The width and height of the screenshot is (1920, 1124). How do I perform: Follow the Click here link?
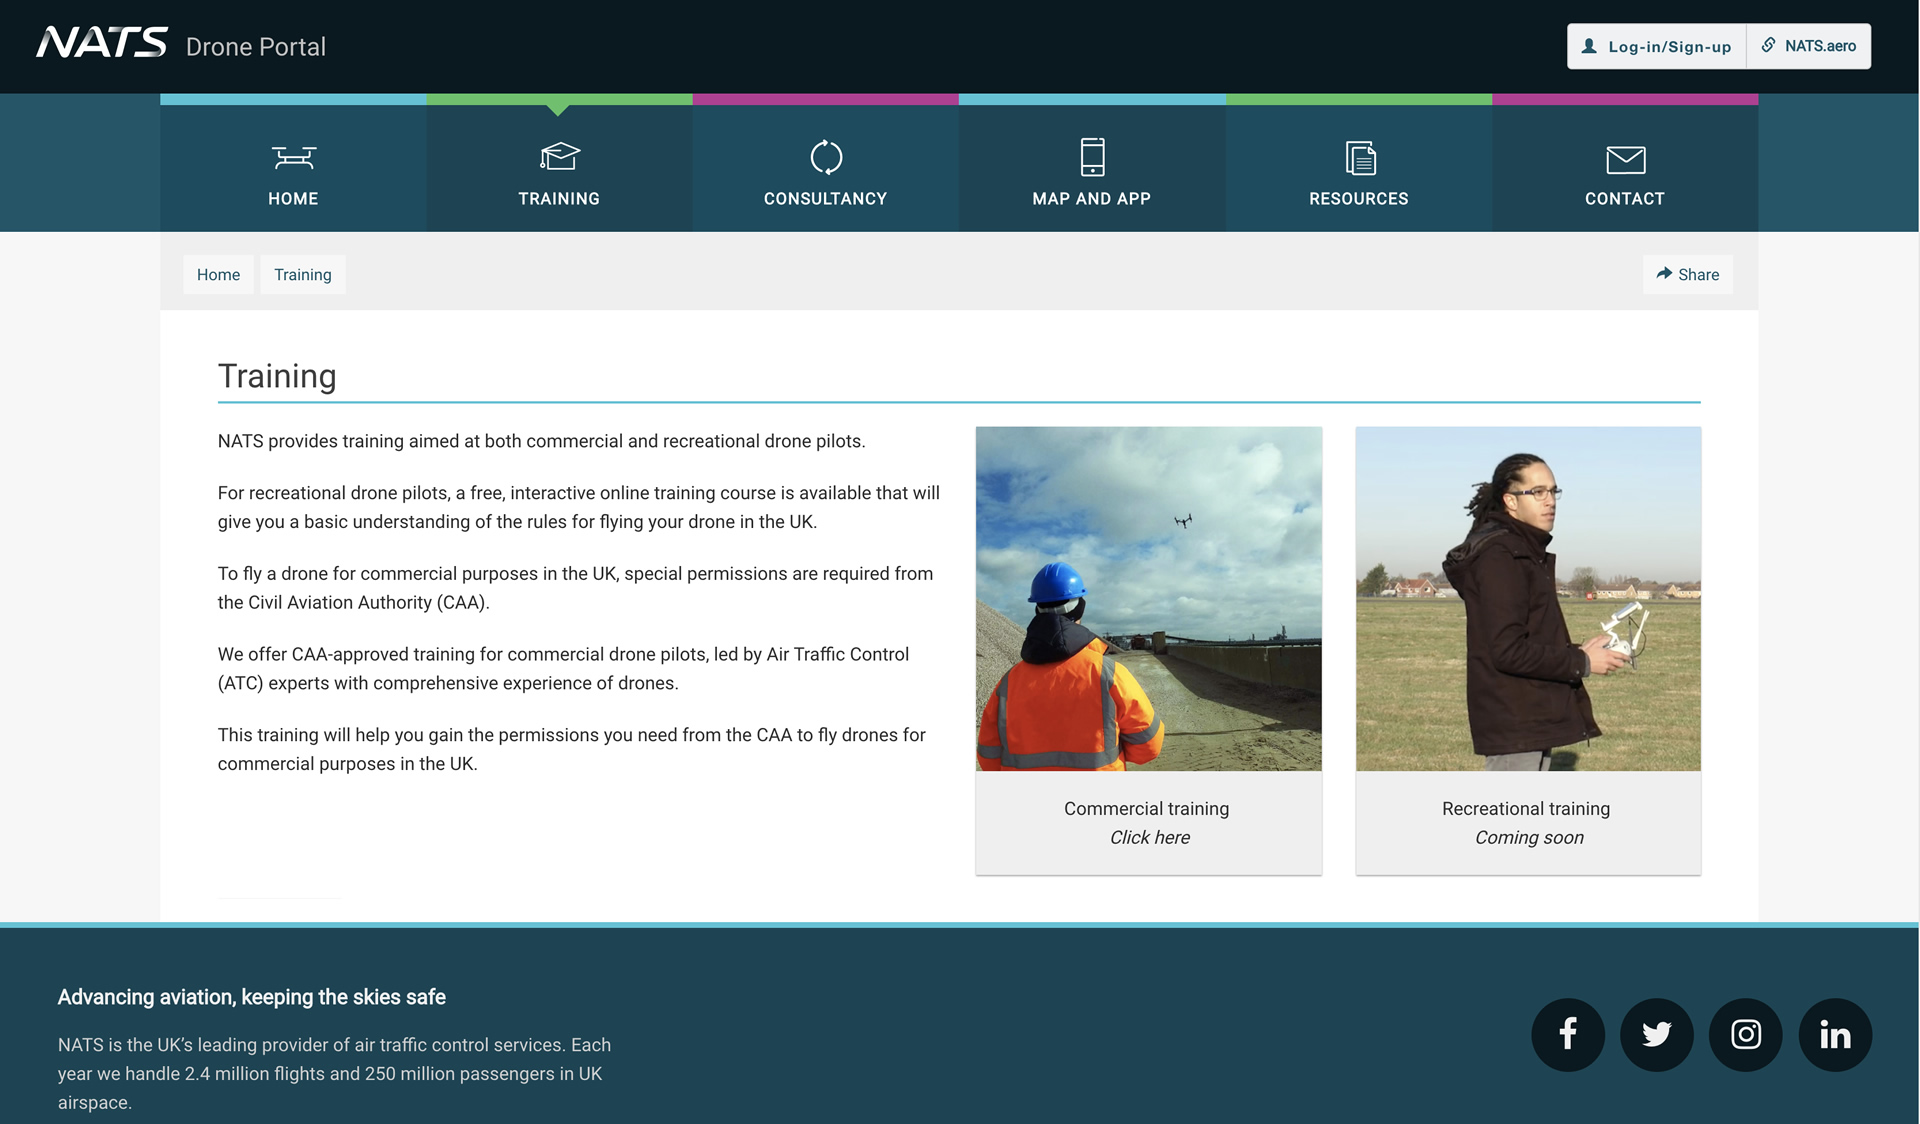pos(1150,837)
